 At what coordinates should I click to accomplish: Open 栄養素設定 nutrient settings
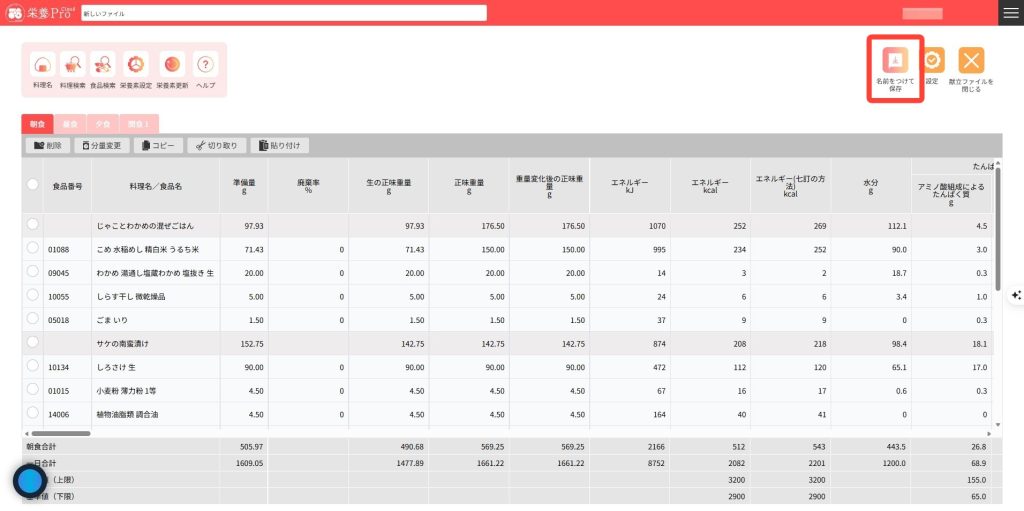(136, 66)
